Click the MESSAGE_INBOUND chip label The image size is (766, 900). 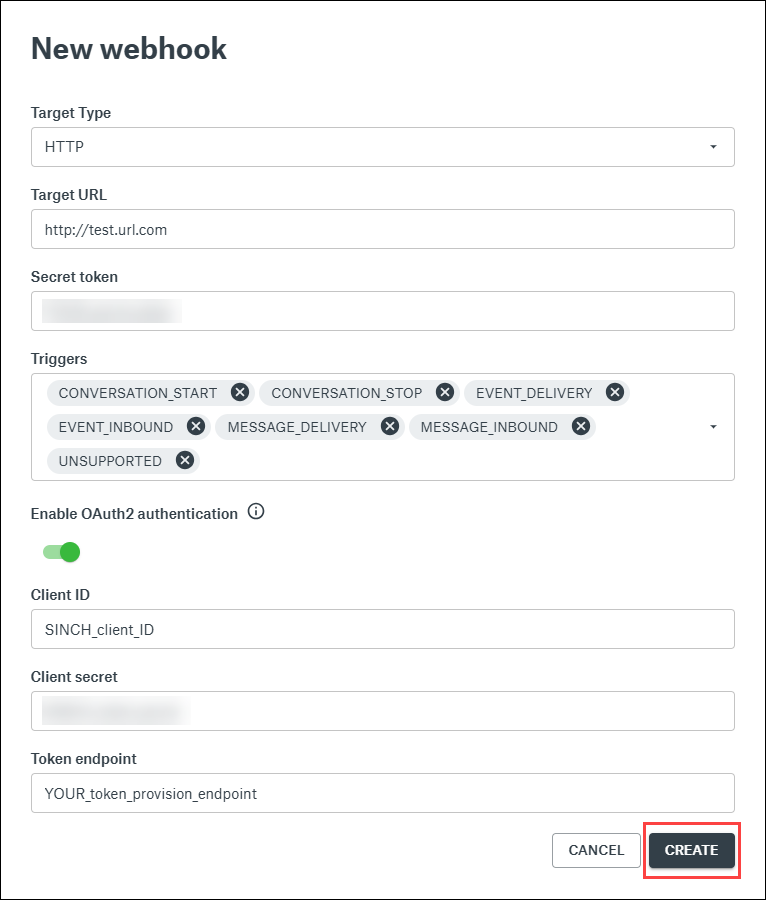click(x=489, y=427)
